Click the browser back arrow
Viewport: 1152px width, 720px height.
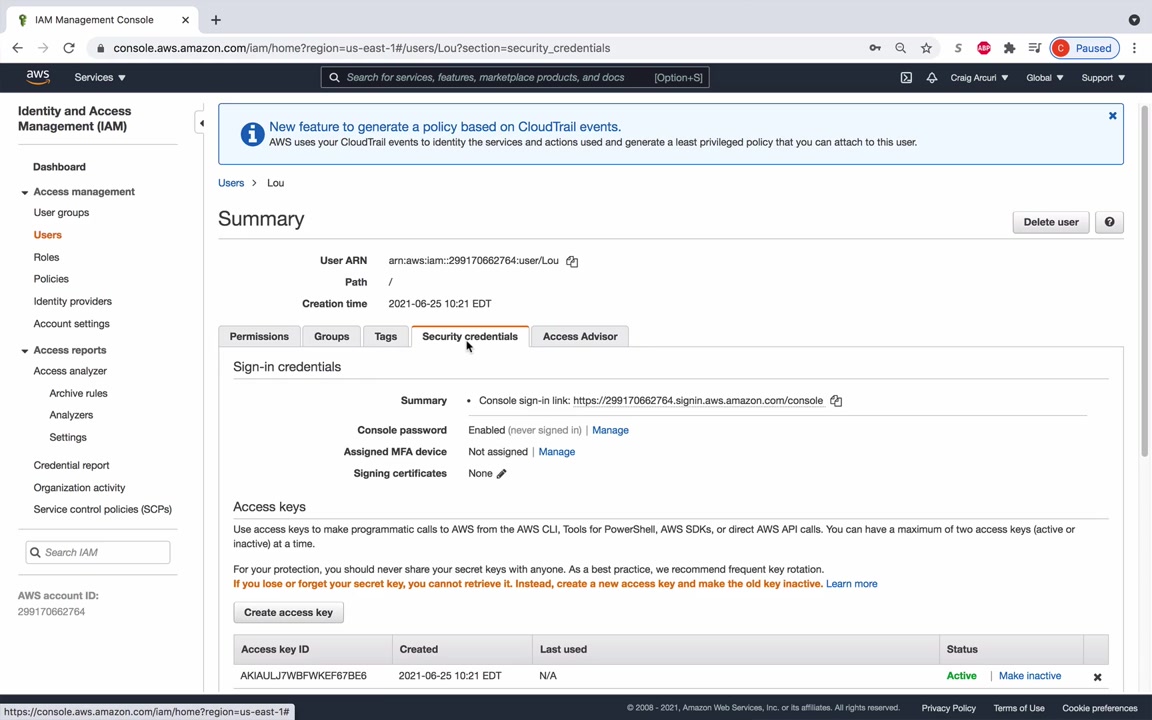coord(18,48)
